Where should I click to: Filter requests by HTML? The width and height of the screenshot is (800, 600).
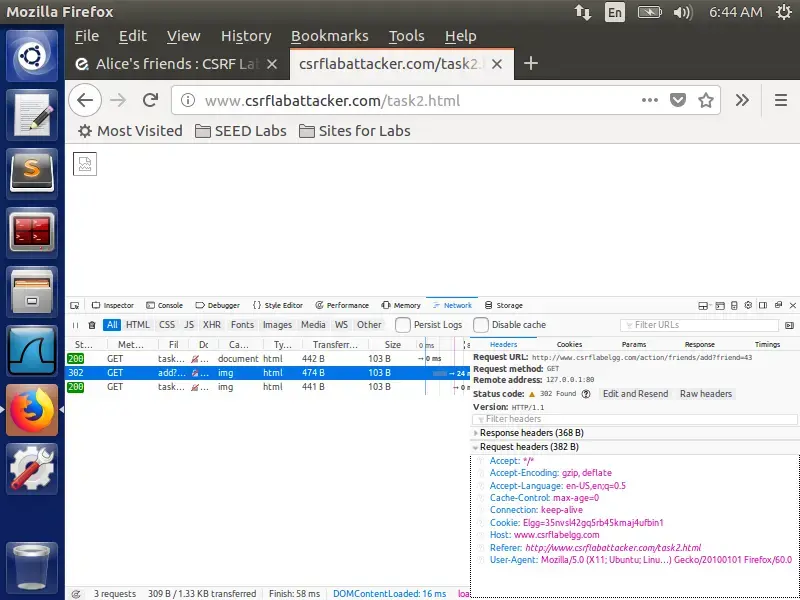click(x=138, y=325)
